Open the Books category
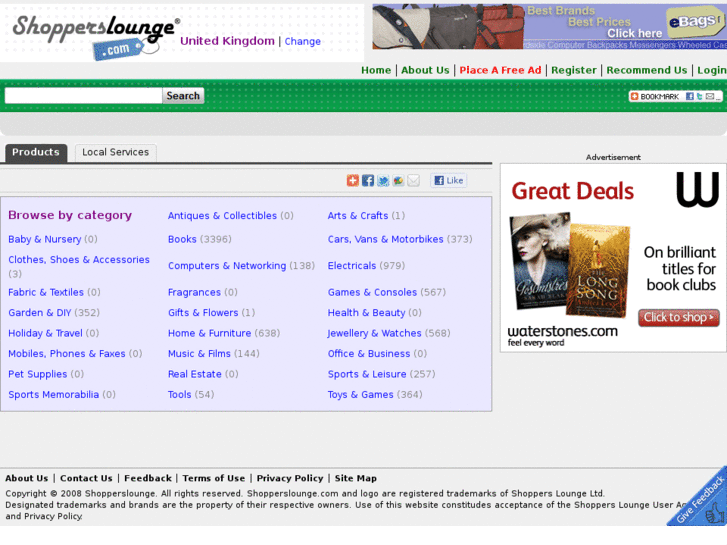 click(x=182, y=239)
